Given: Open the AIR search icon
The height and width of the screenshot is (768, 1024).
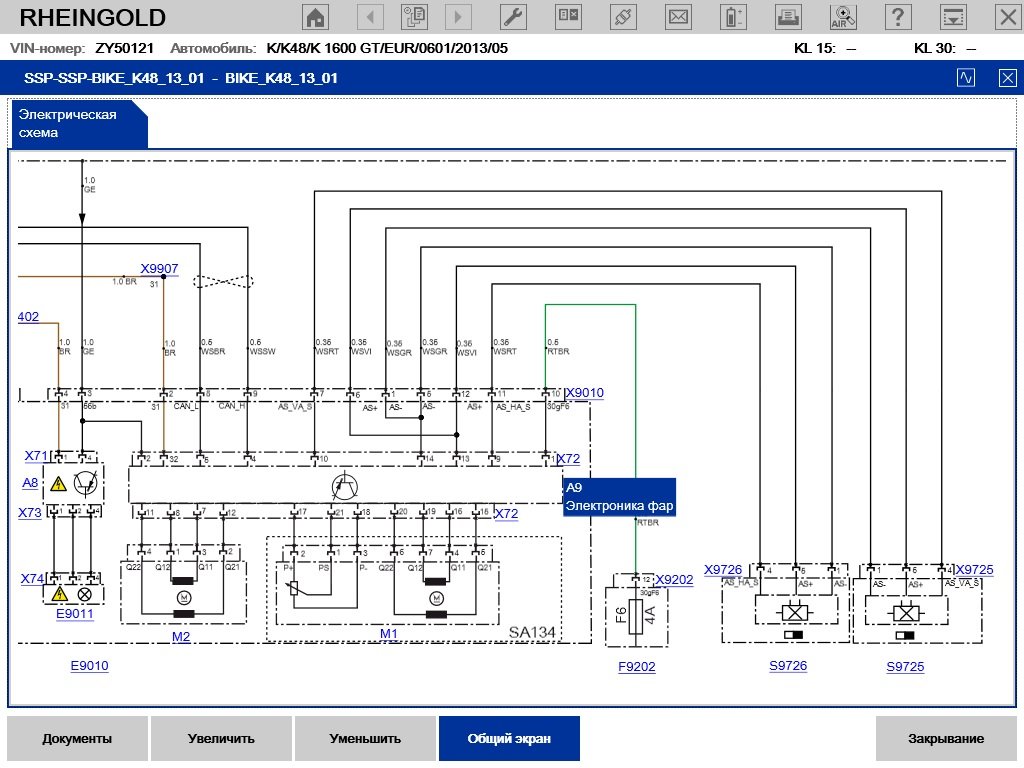Looking at the screenshot, I should [x=844, y=17].
